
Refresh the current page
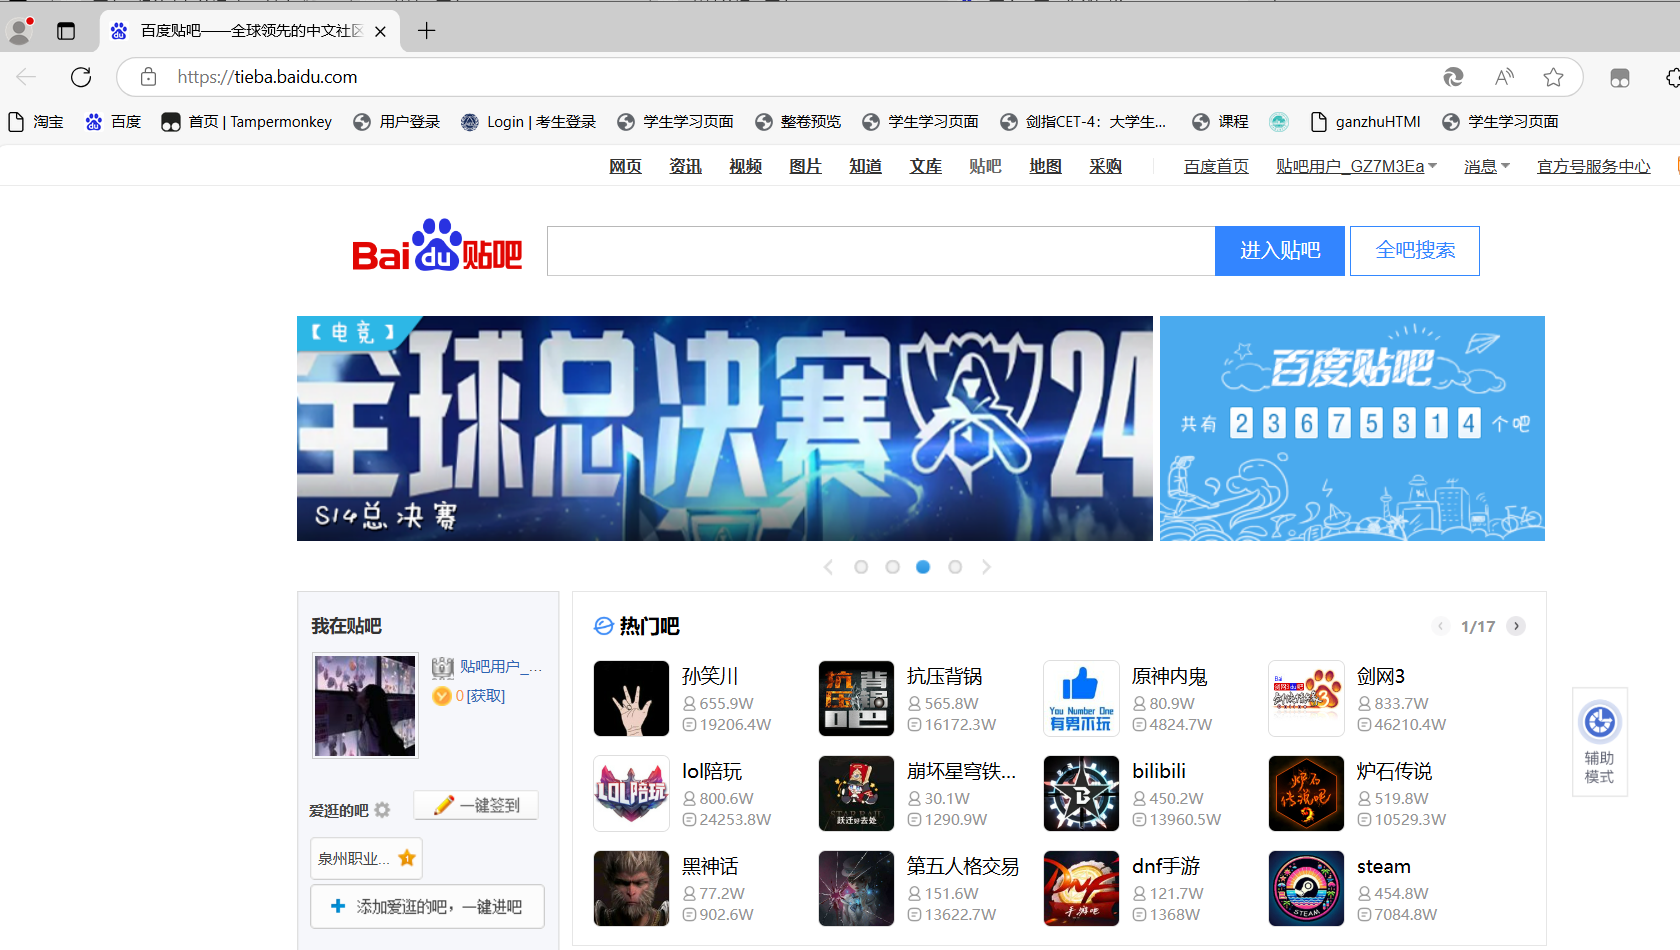tap(81, 77)
